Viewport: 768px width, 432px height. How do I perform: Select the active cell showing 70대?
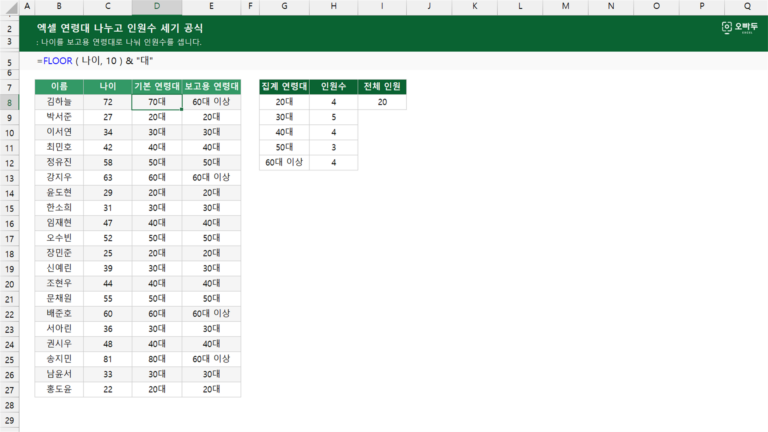[x=157, y=102]
